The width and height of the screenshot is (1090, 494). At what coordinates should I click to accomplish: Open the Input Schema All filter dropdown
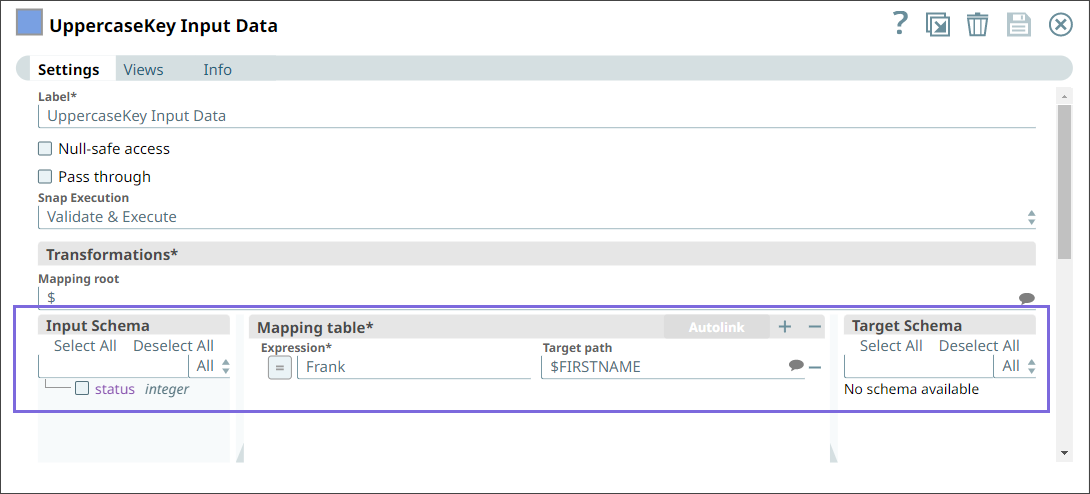(x=213, y=366)
